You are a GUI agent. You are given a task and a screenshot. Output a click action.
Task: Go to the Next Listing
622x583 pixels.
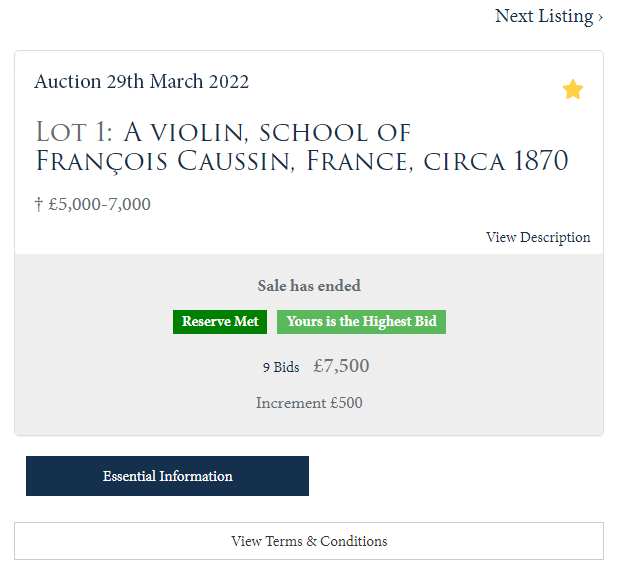(x=545, y=16)
